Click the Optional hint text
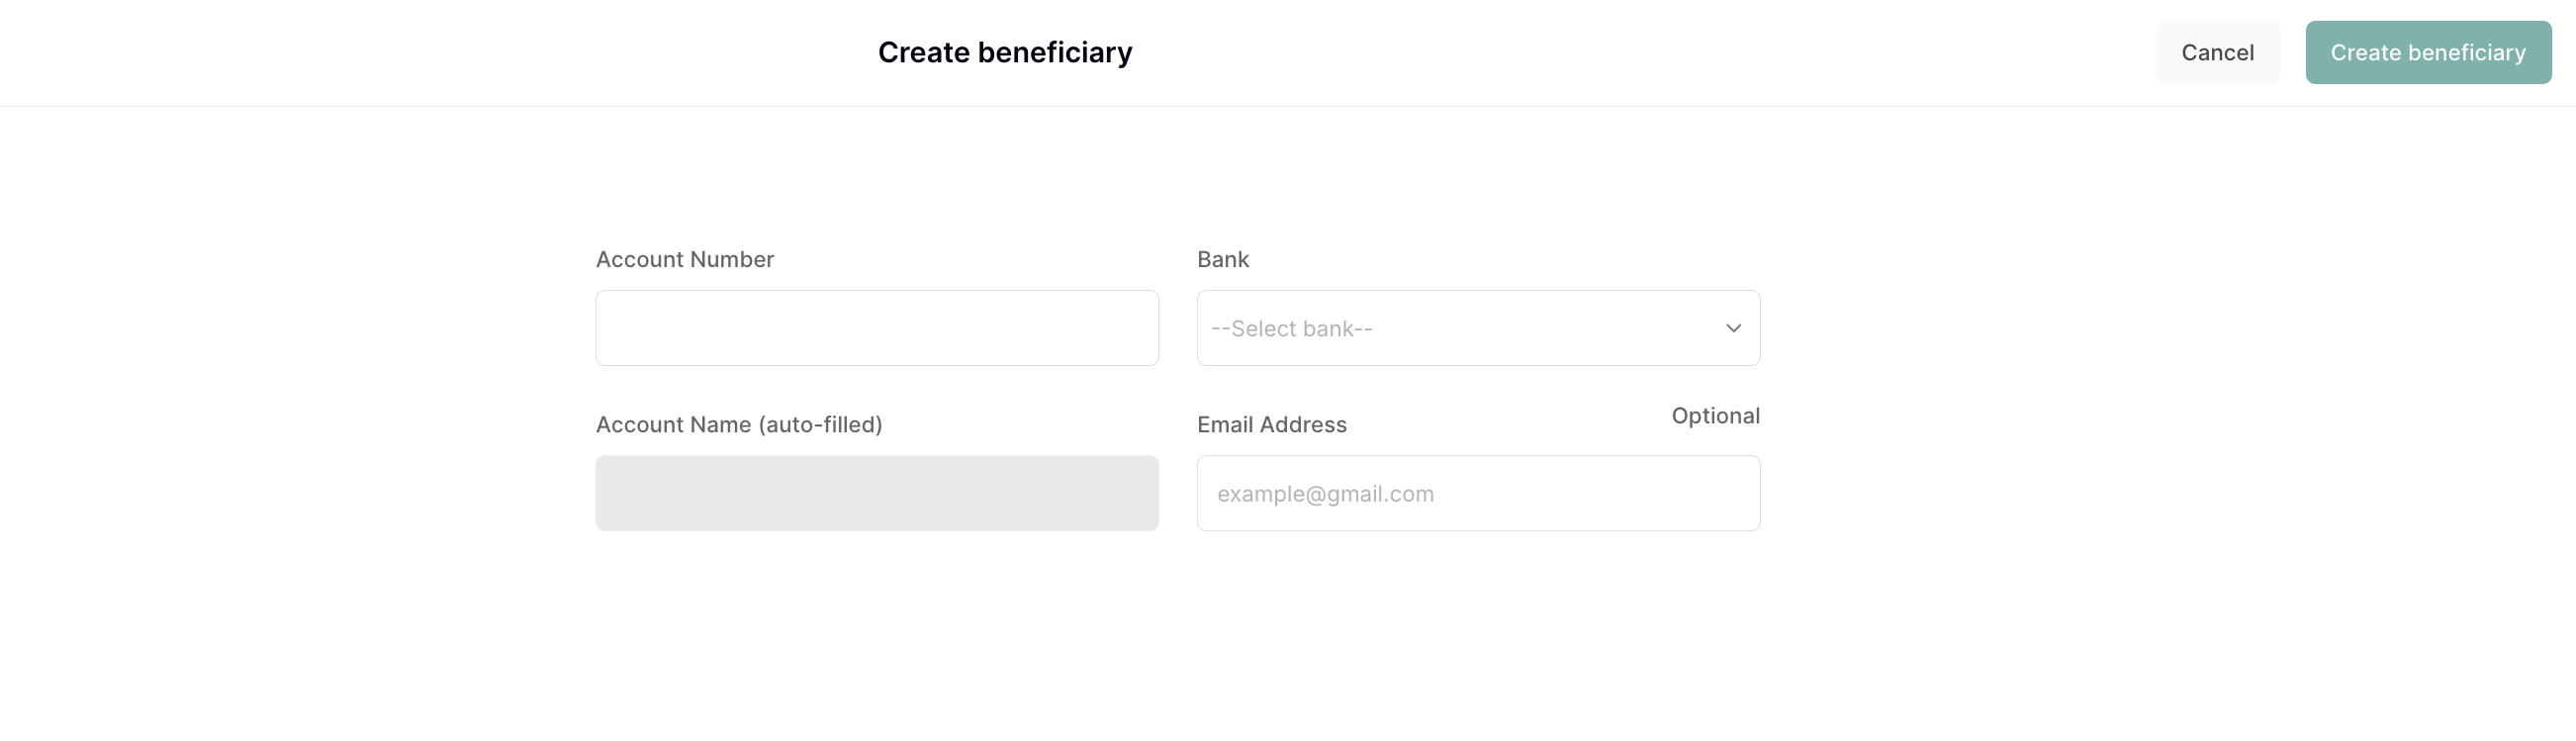 (x=1715, y=416)
